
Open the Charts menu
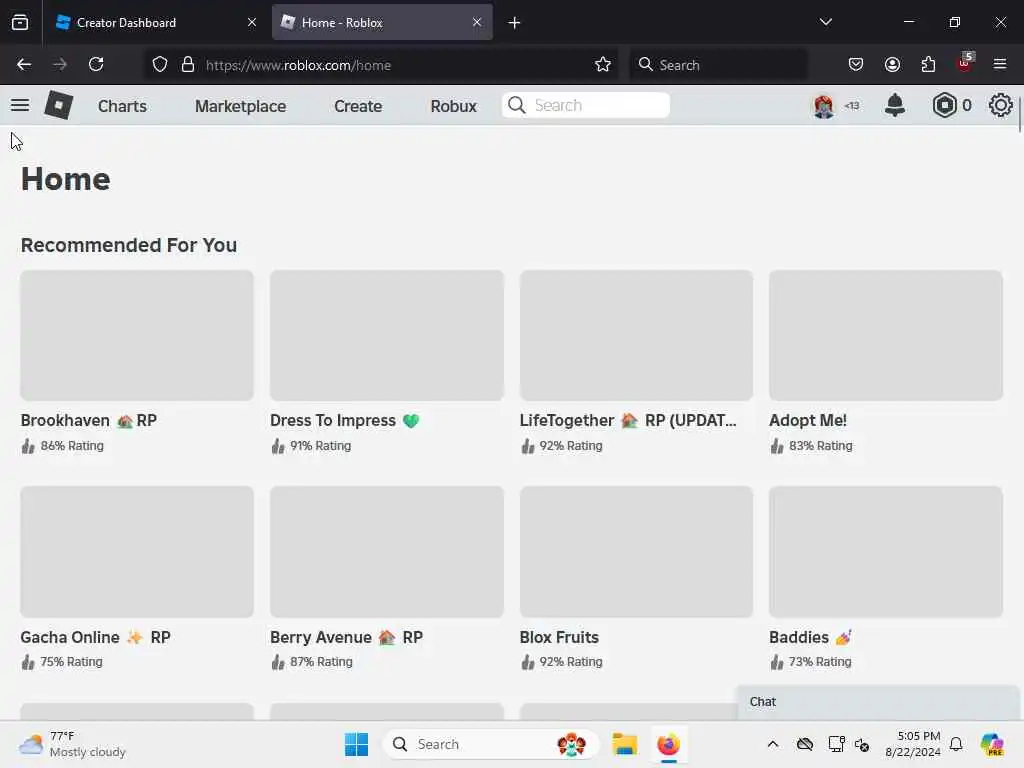click(122, 106)
